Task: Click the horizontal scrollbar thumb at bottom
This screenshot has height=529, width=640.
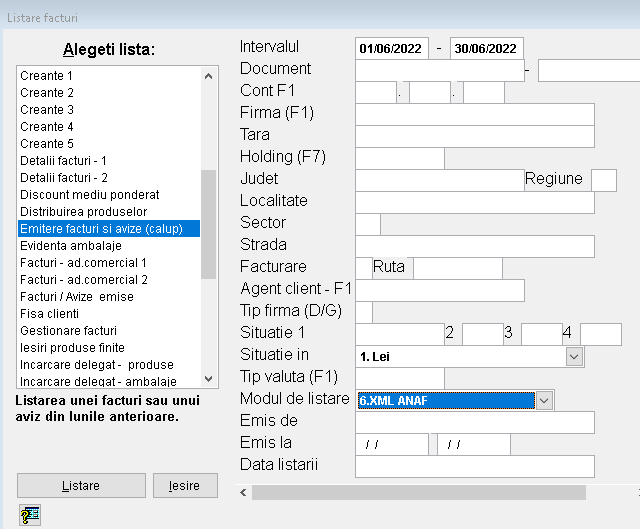Action: 419,493
